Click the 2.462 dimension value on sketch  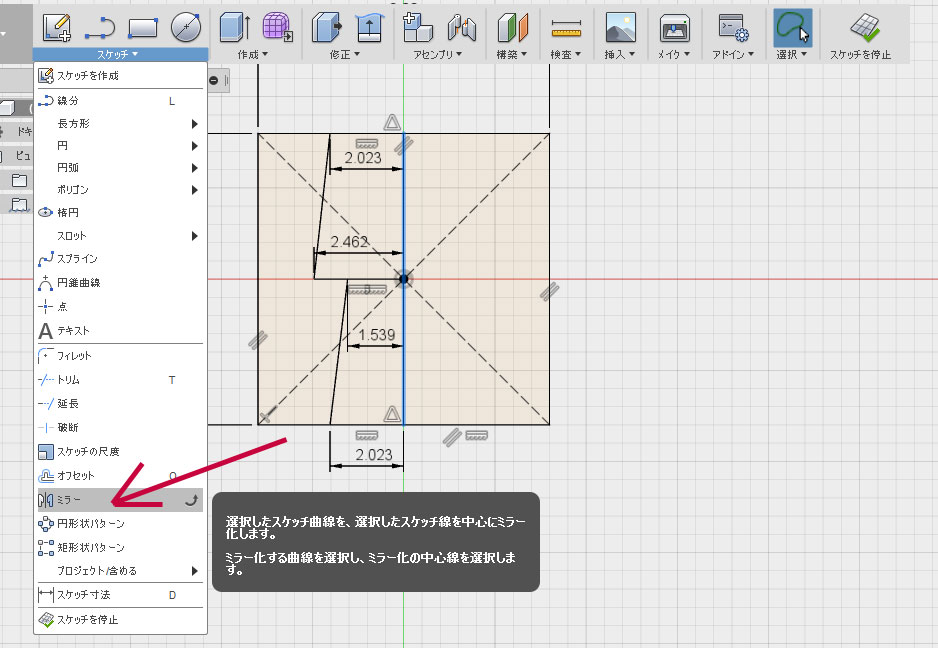(349, 242)
